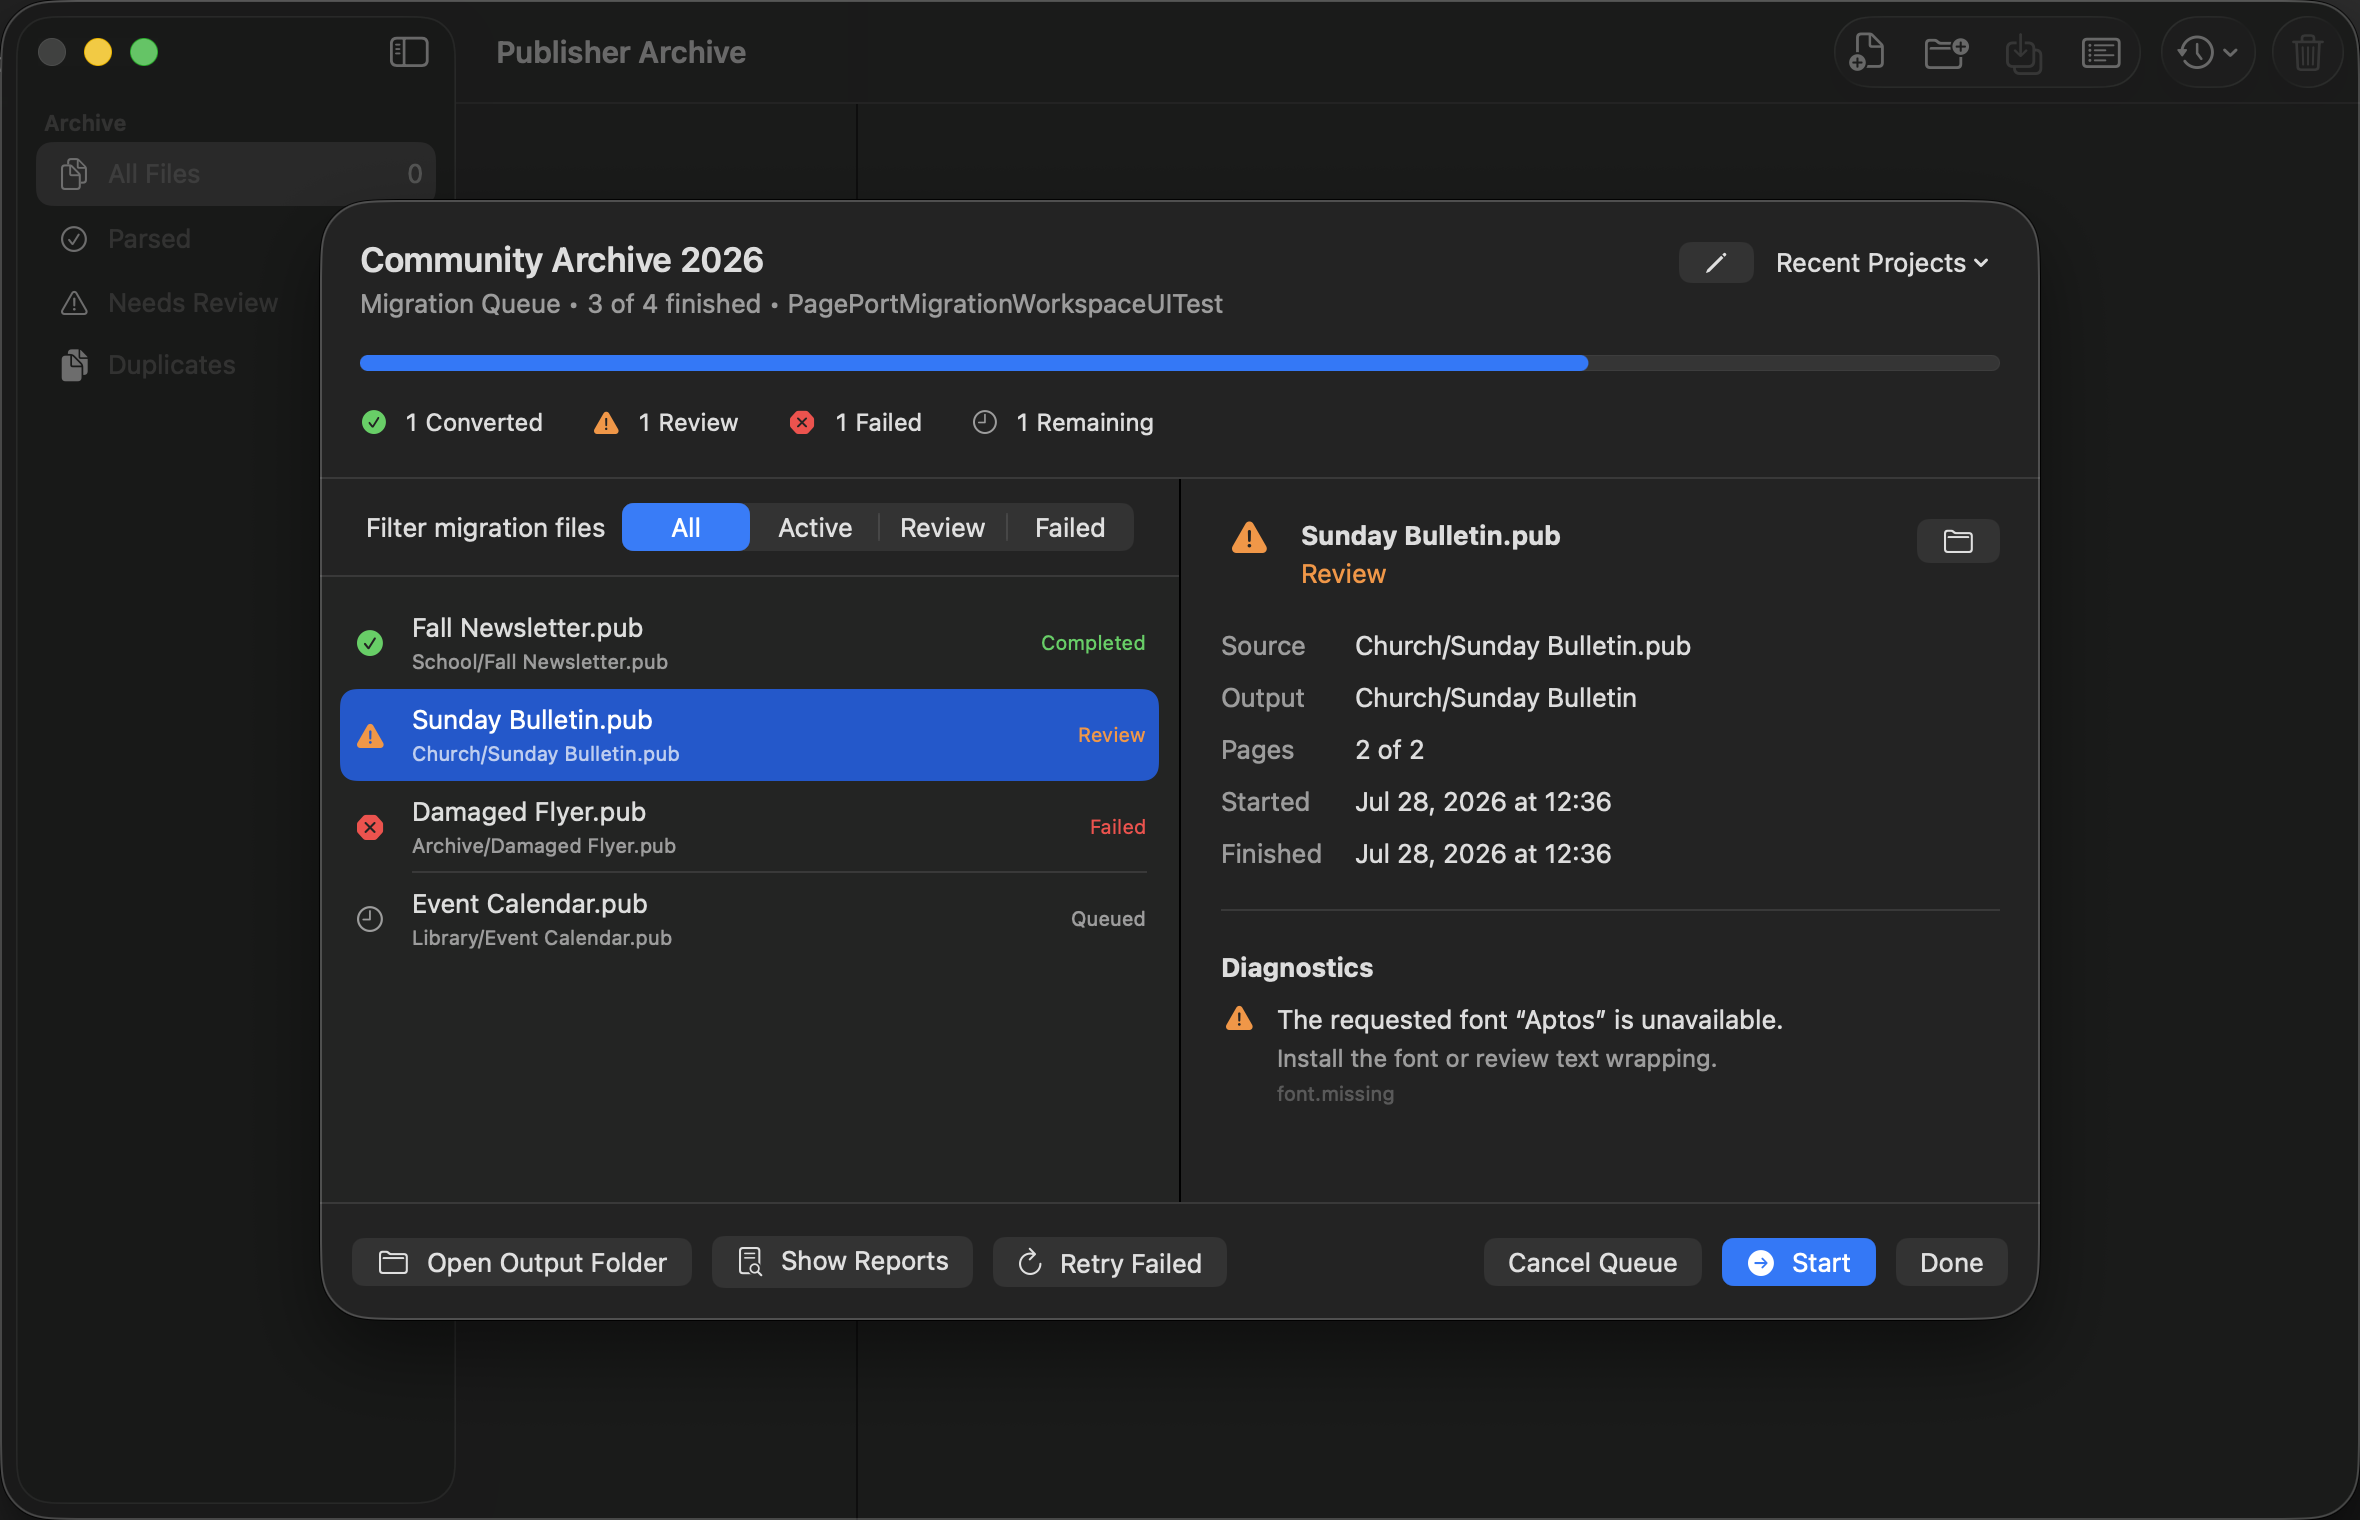Click the Failed status on Damaged Flyer
This screenshot has width=2360, height=1520.
(1117, 827)
